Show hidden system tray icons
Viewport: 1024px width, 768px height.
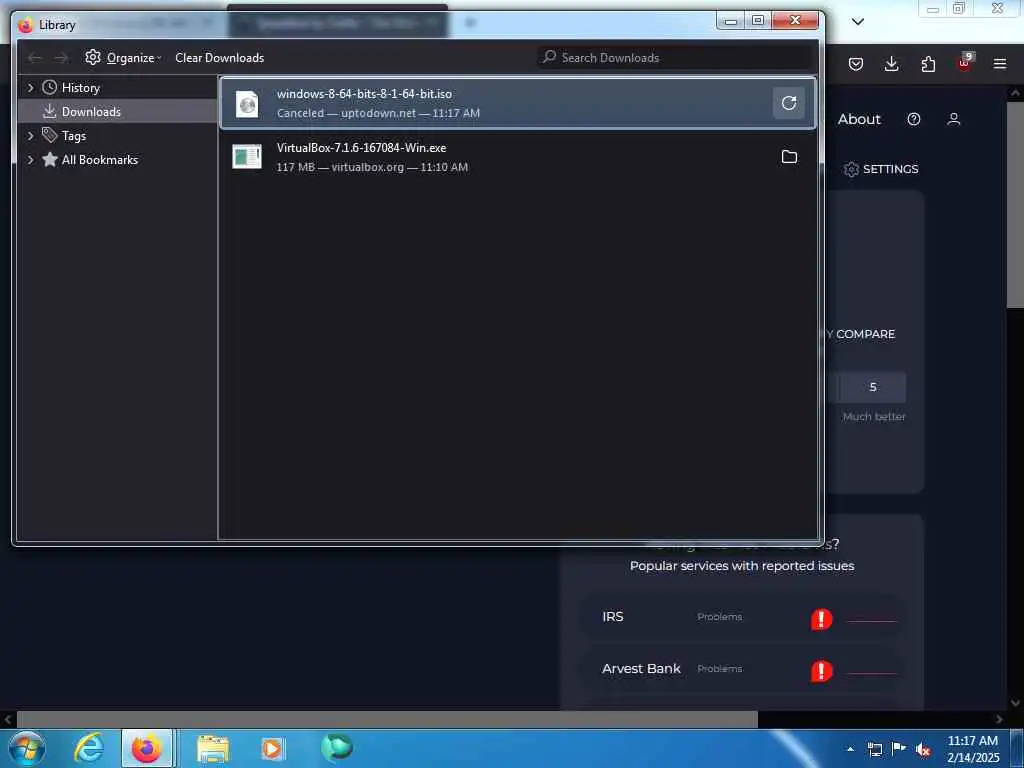[850, 750]
